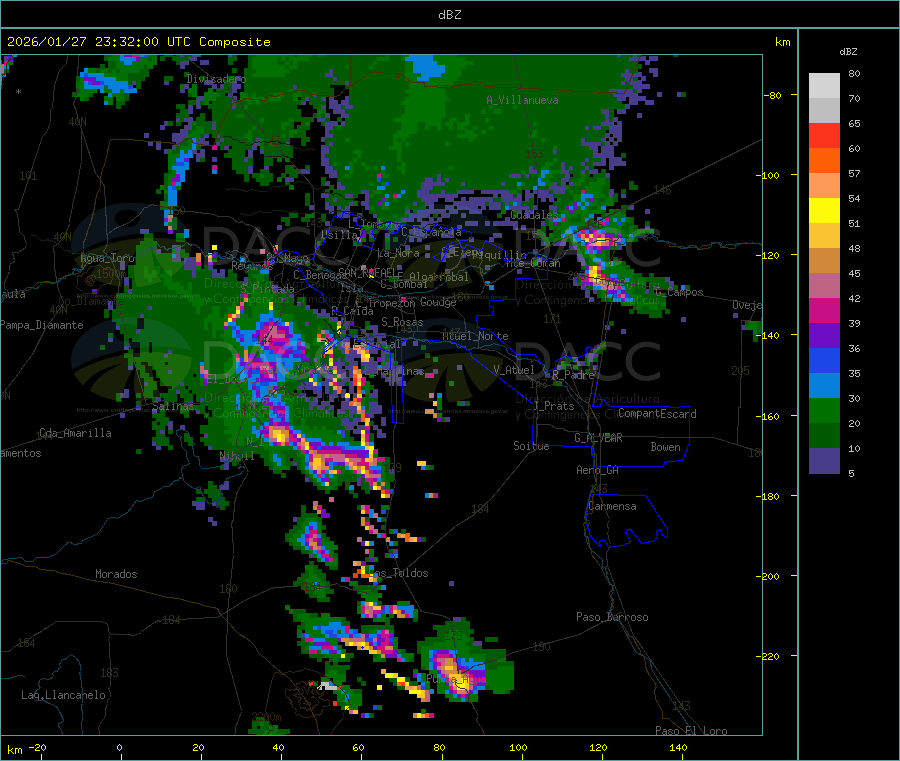Select the '-220' tick on the right km axis

pyautogui.click(x=770, y=657)
